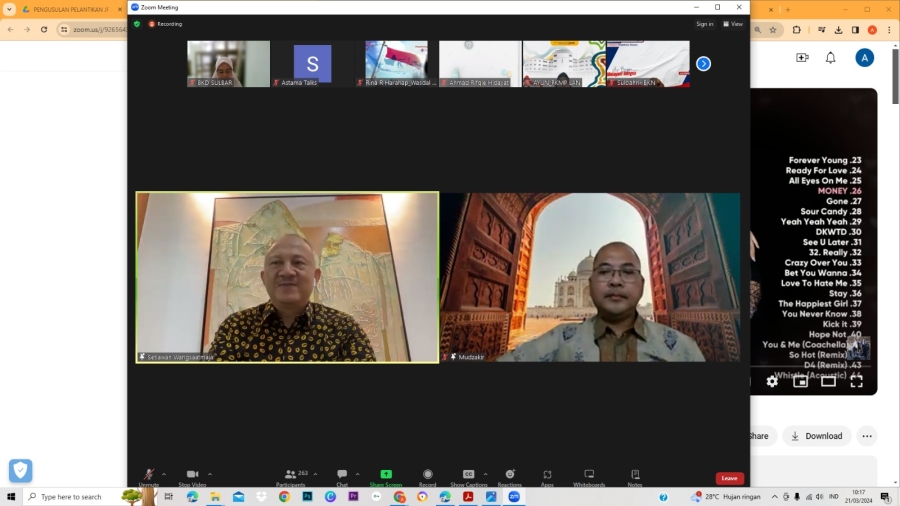The image size is (900, 506).
Task: Open File Explorer from taskbar
Action: tap(215, 496)
